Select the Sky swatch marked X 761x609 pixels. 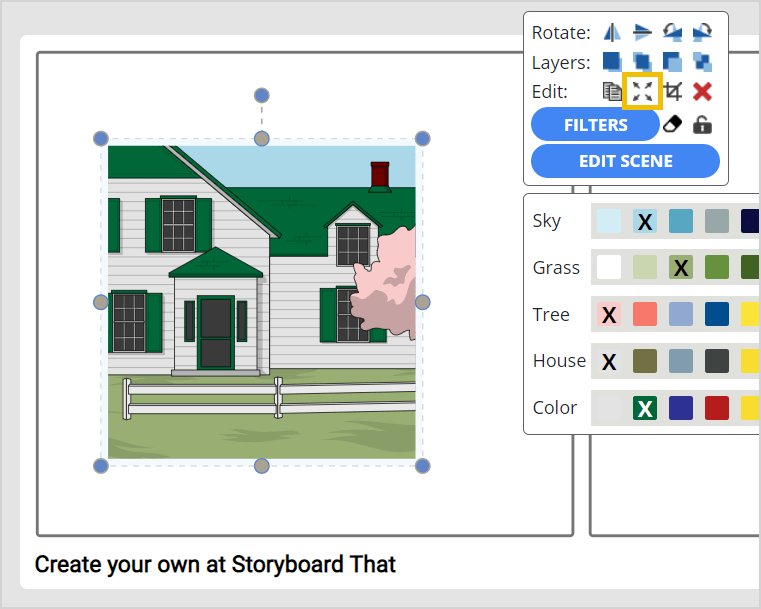click(x=645, y=221)
